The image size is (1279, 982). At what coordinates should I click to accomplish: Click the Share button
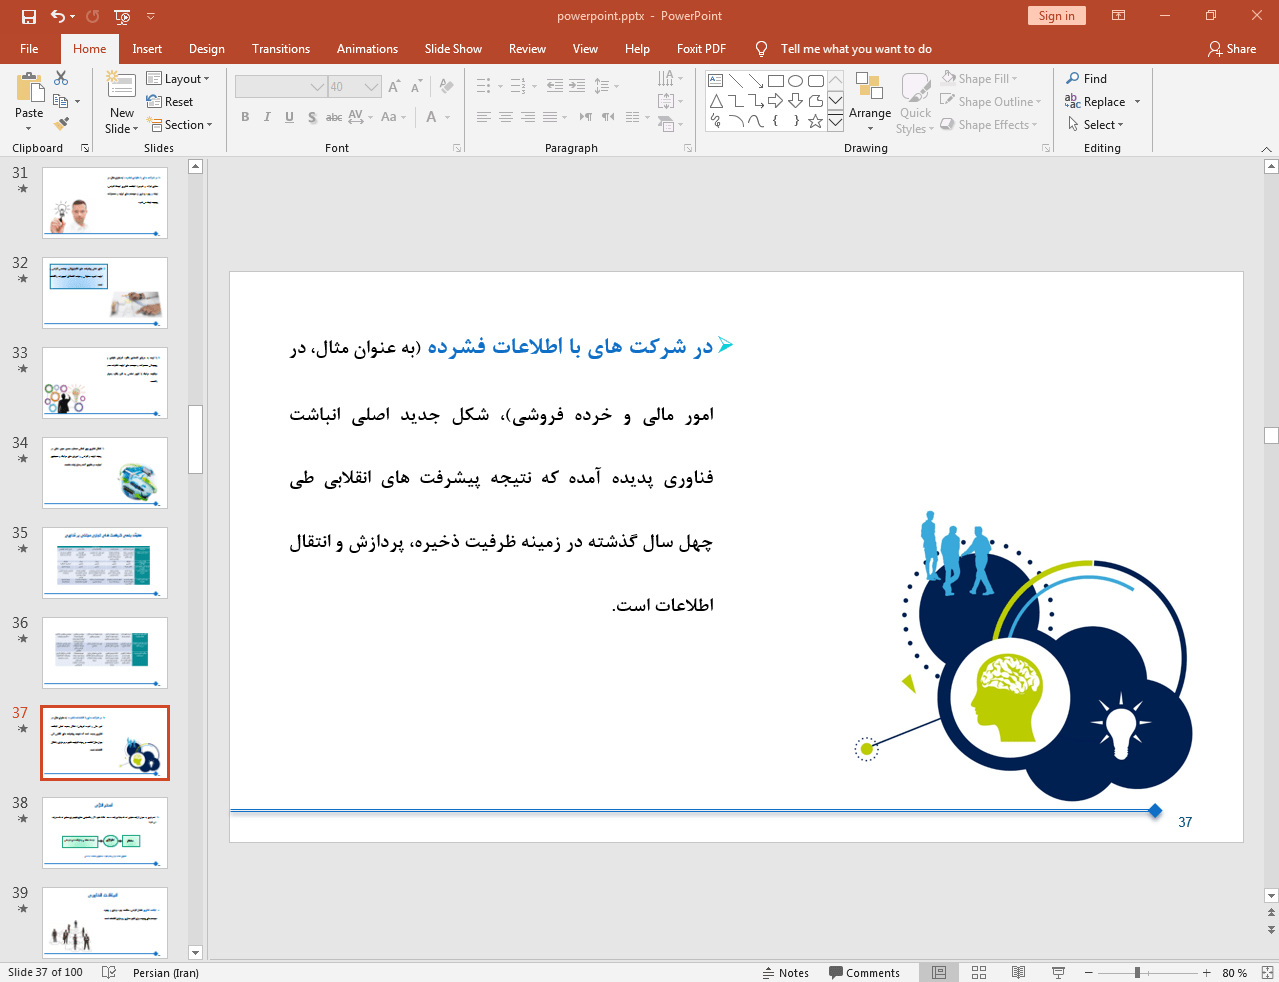(x=1232, y=49)
